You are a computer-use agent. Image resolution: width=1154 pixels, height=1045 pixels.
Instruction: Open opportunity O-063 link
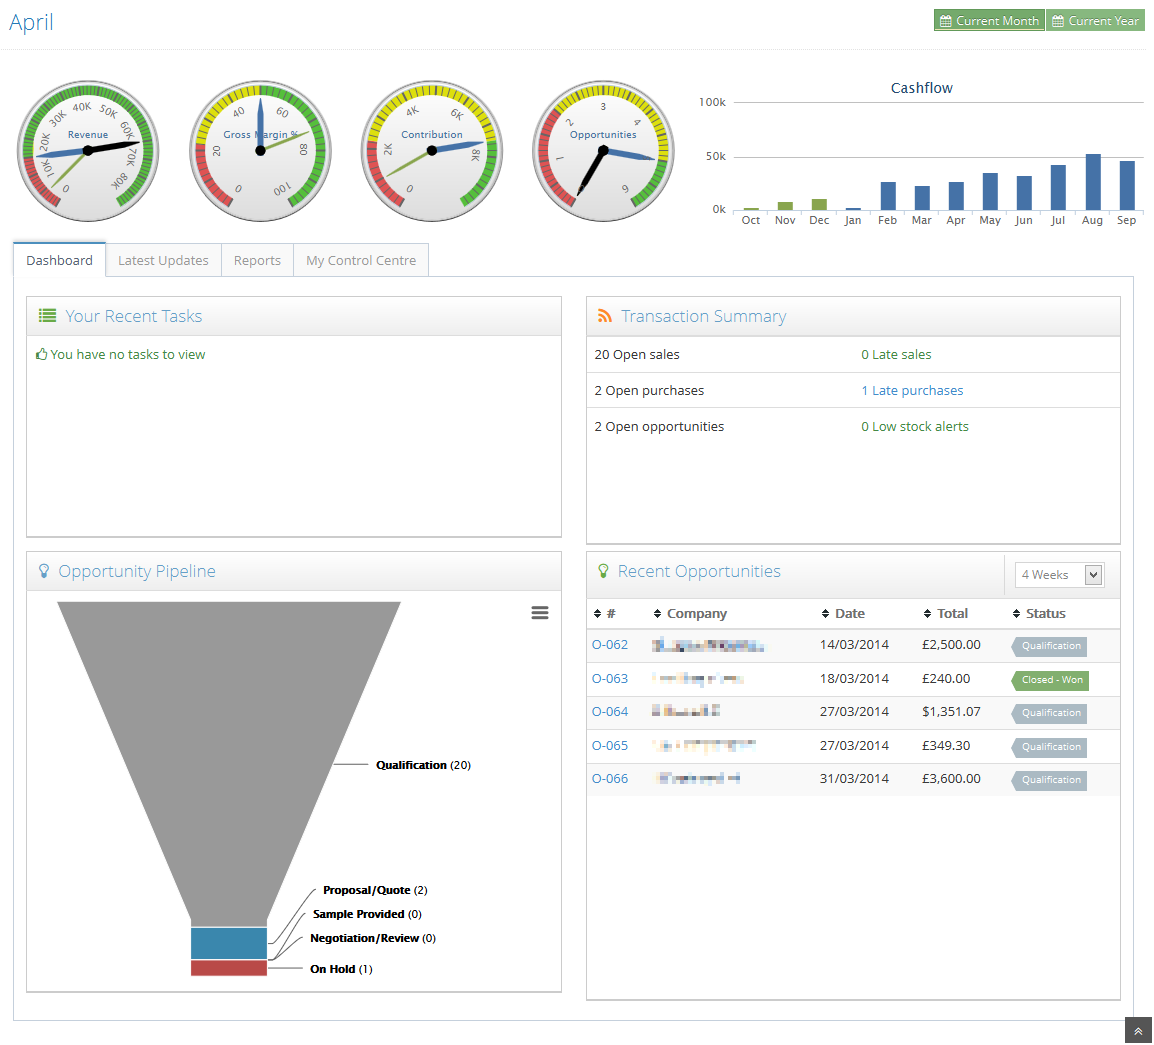coord(610,679)
